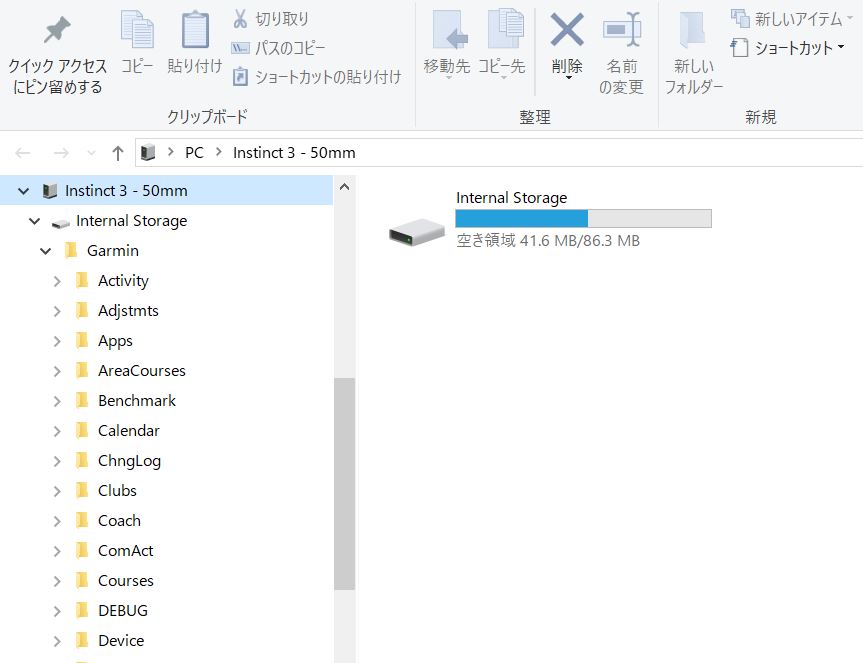
Task: Click Instinct 3 - 50mm breadcrumb segment
Action: [294, 152]
